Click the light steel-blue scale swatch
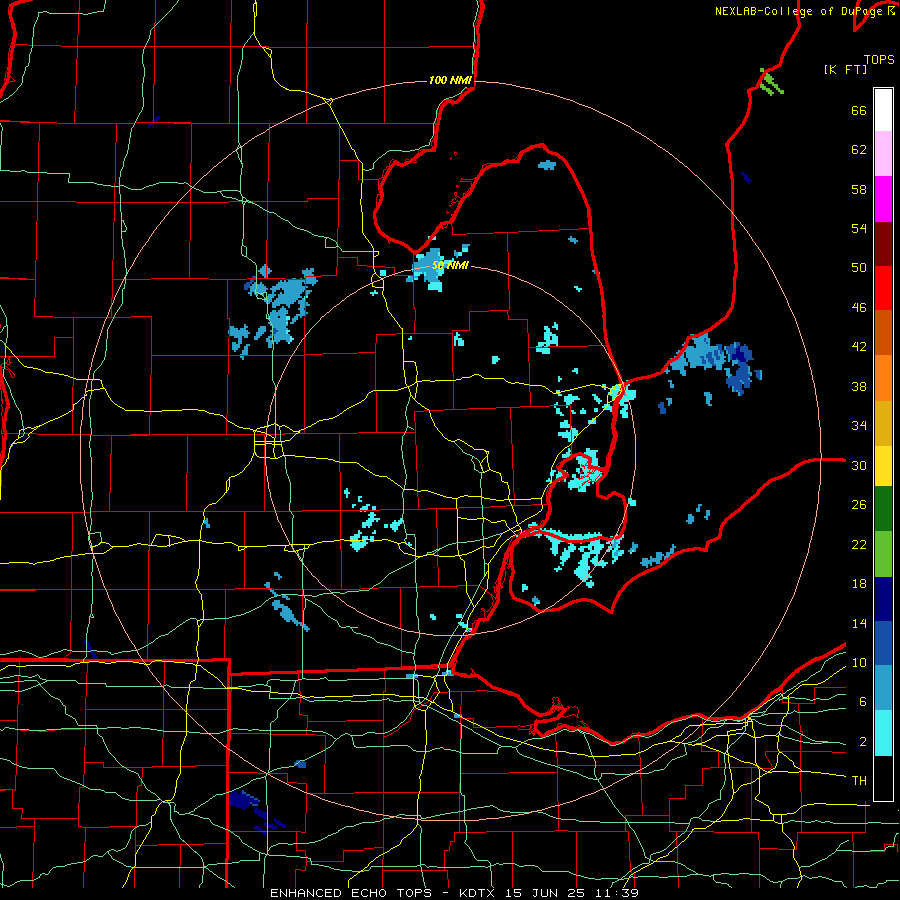Image resolution: width=900 pixels, height=900 pixels. point(883,688)
